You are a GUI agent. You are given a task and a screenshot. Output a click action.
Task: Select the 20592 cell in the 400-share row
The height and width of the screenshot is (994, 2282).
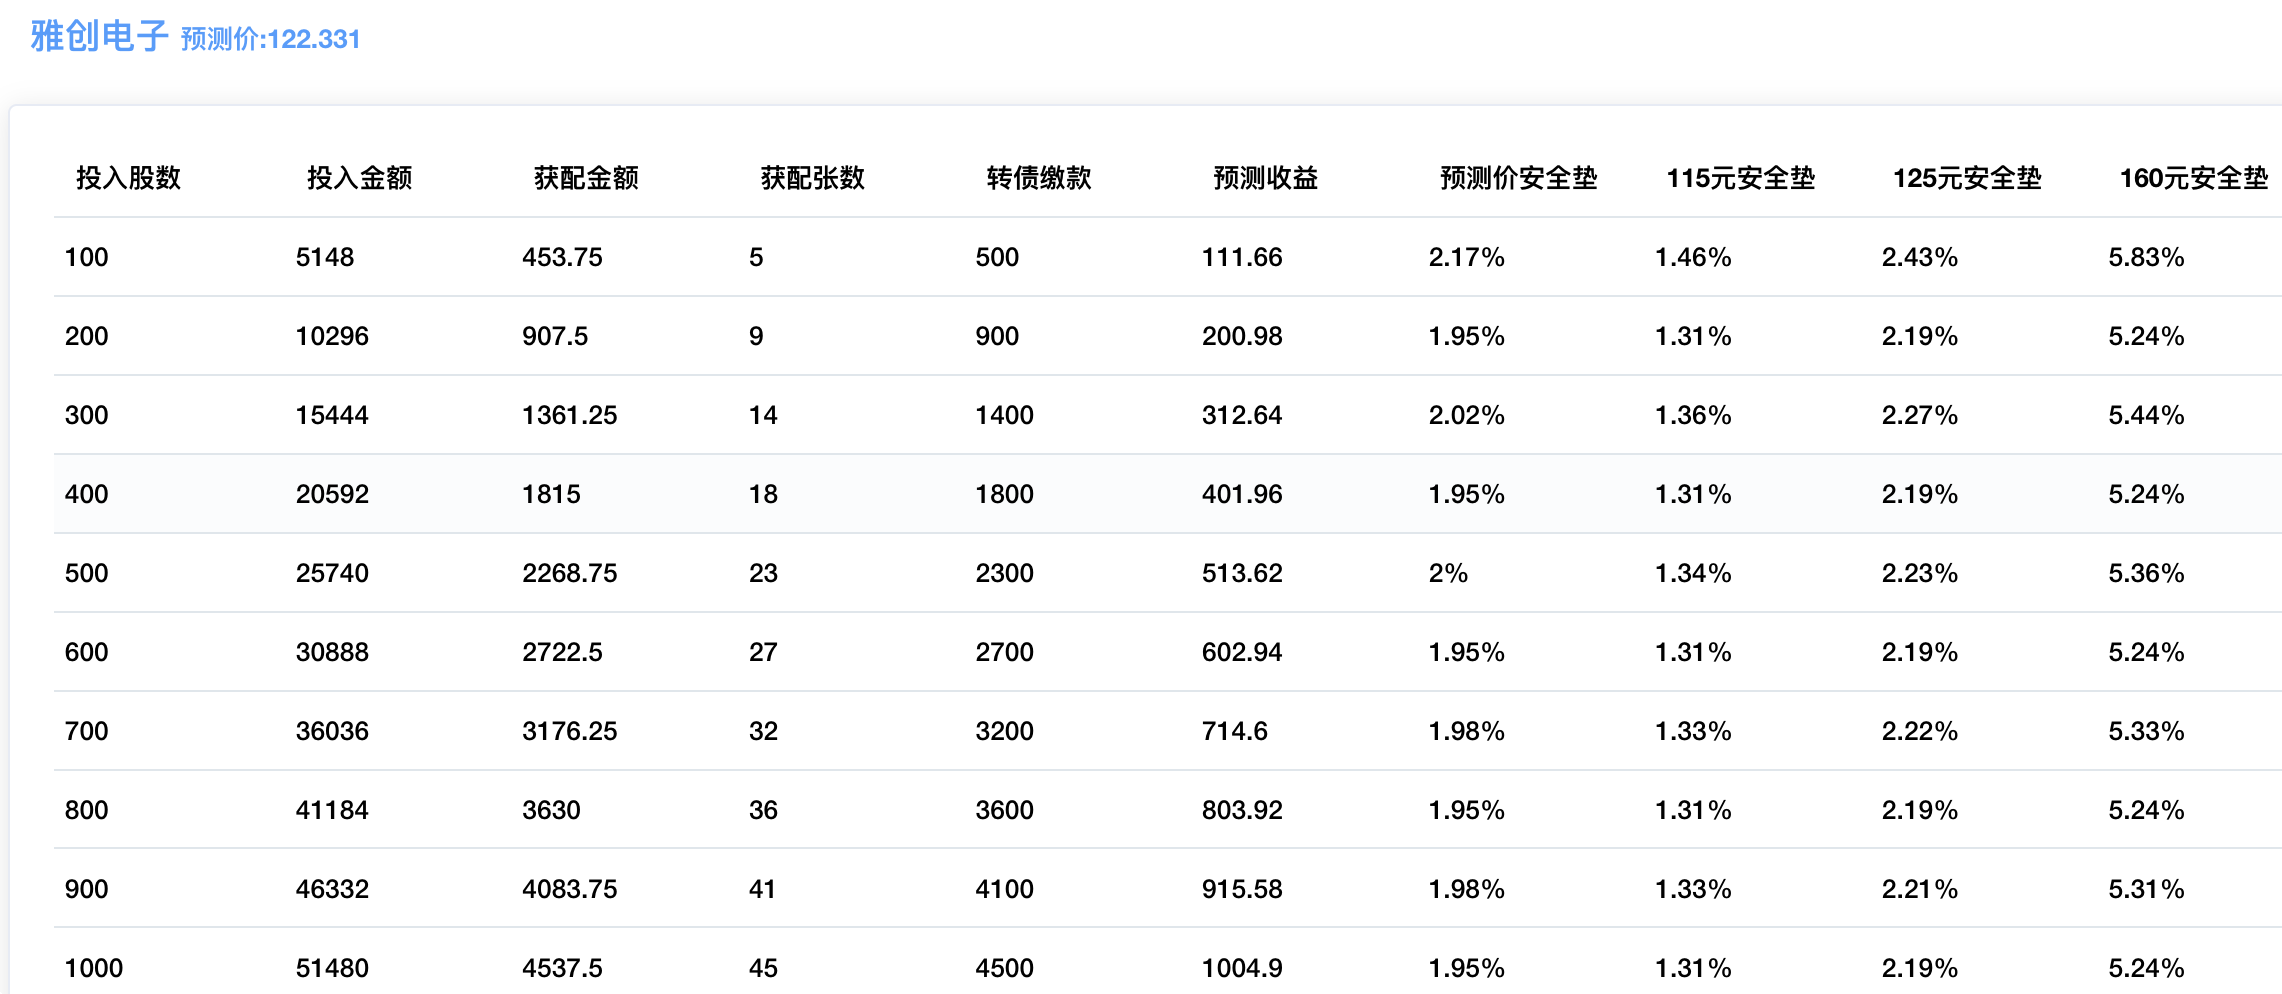(x=332, y=494)
